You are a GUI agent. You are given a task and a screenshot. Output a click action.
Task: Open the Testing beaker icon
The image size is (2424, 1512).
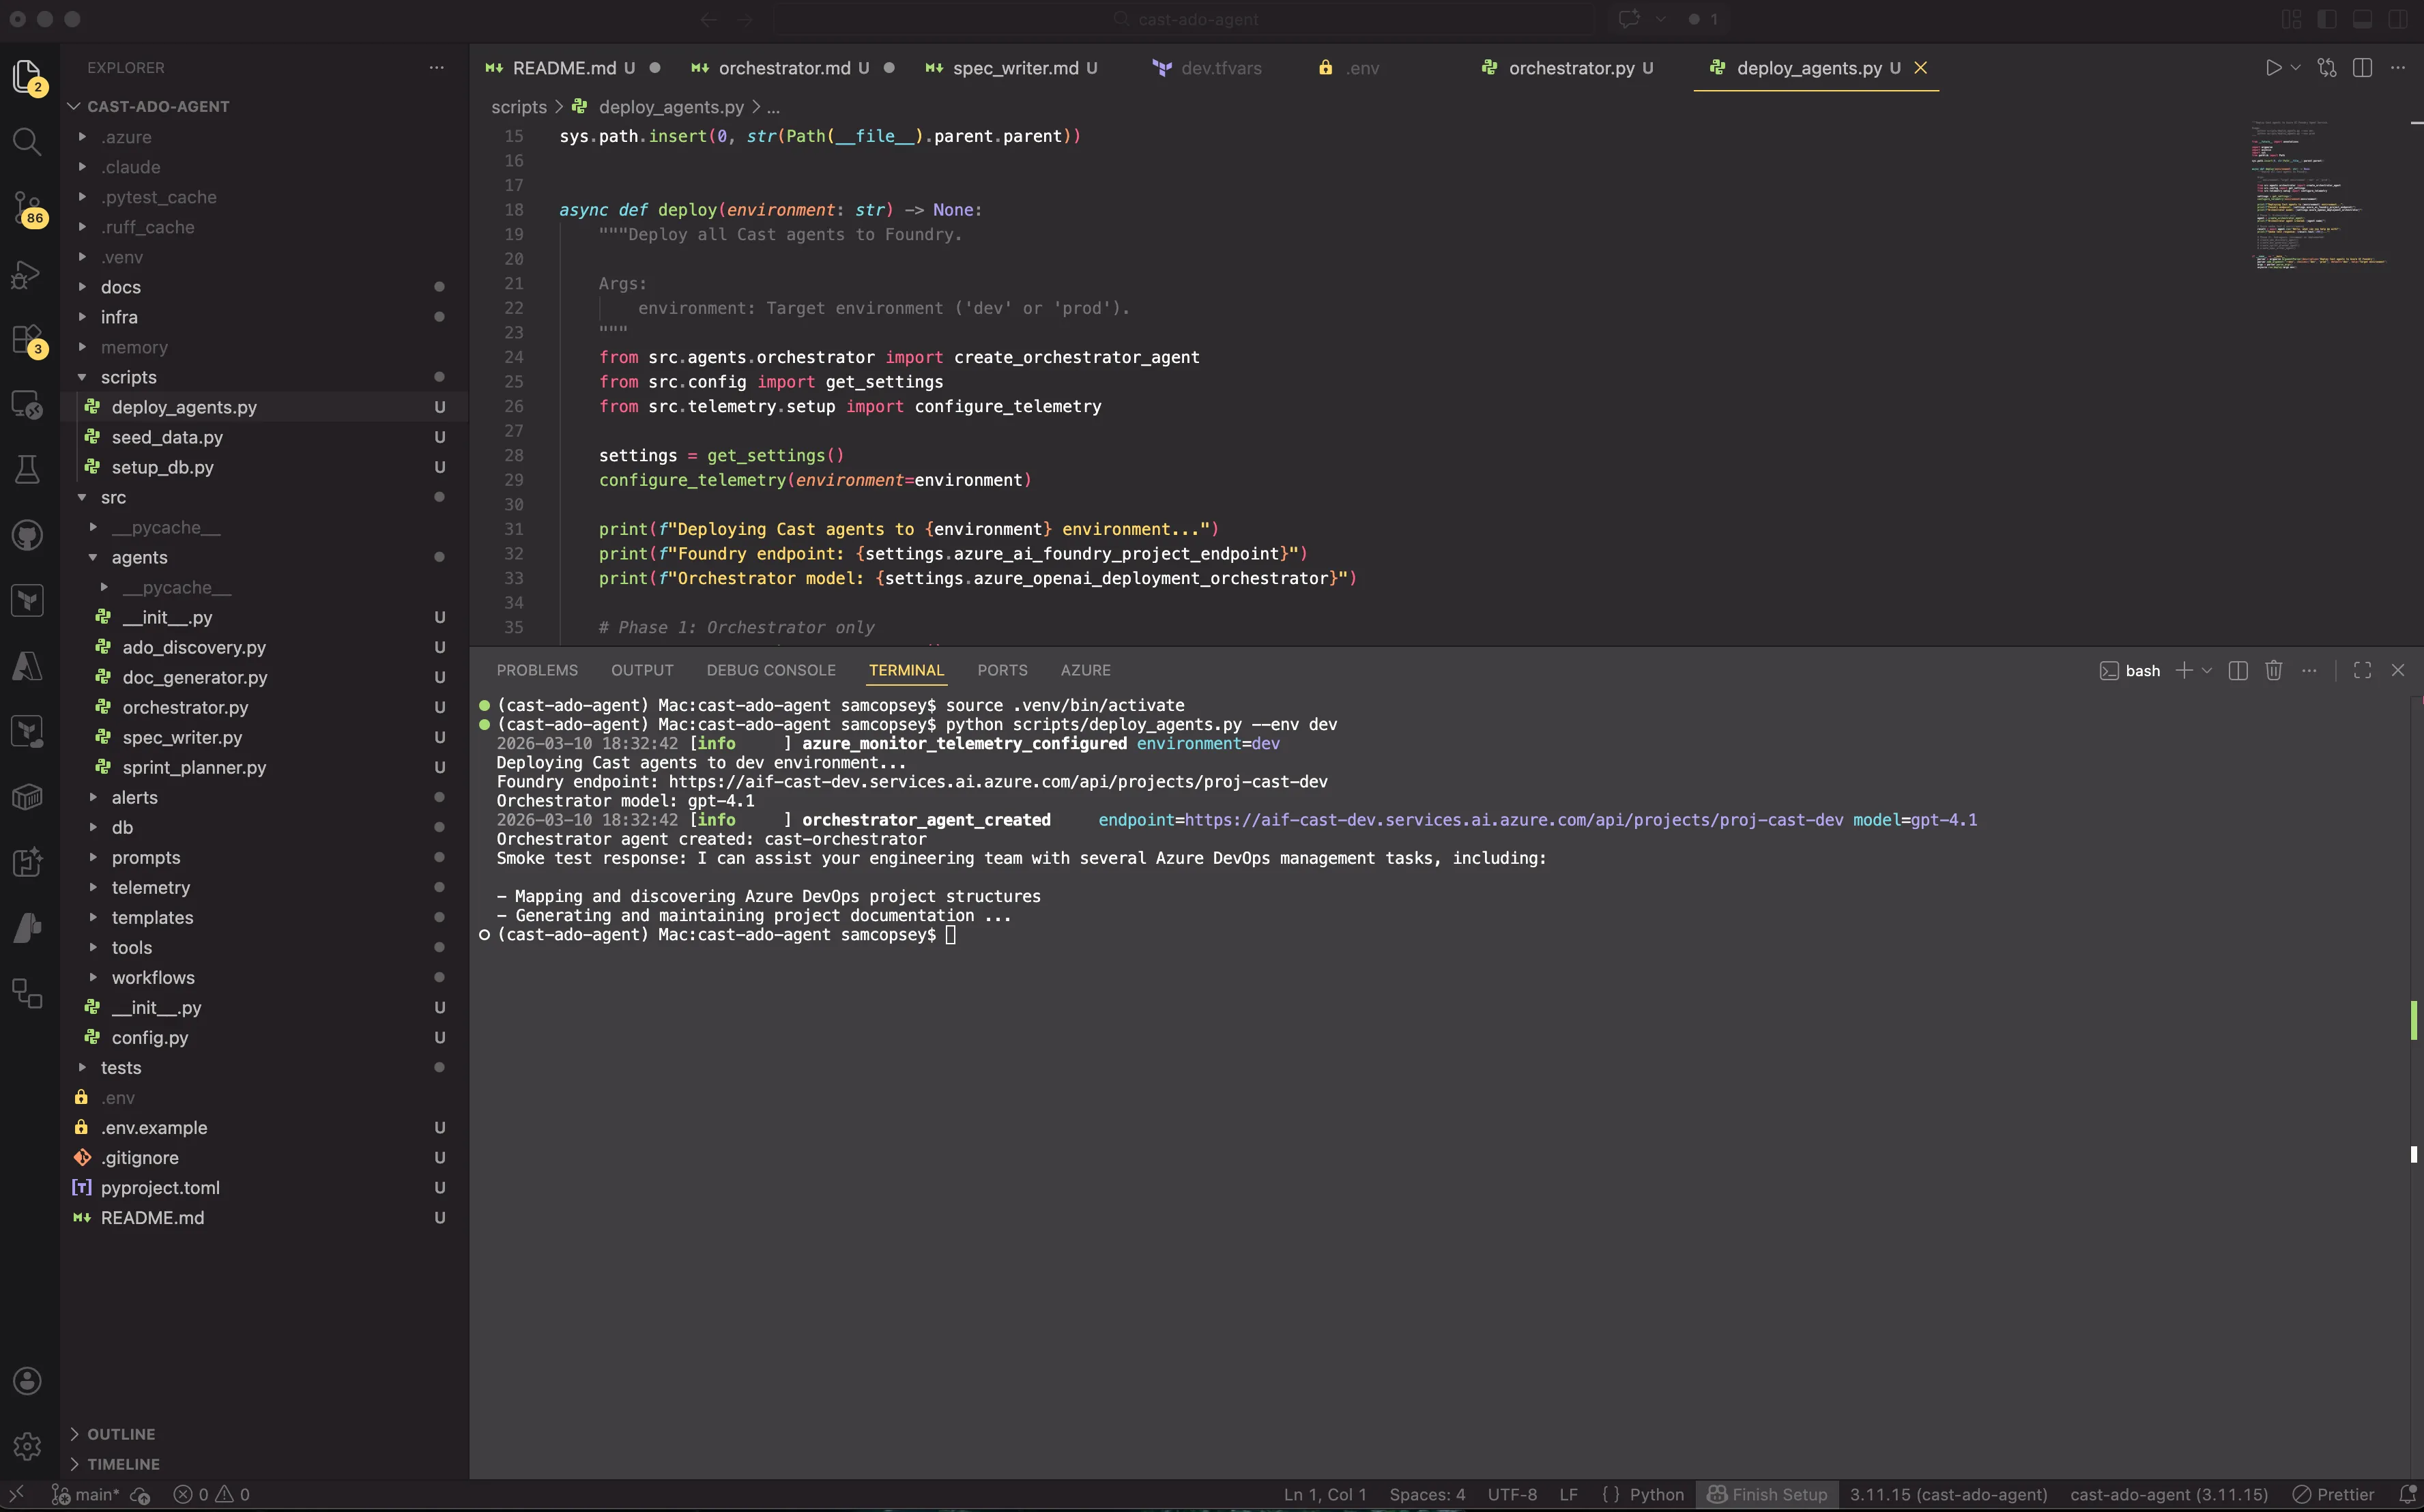27,470
